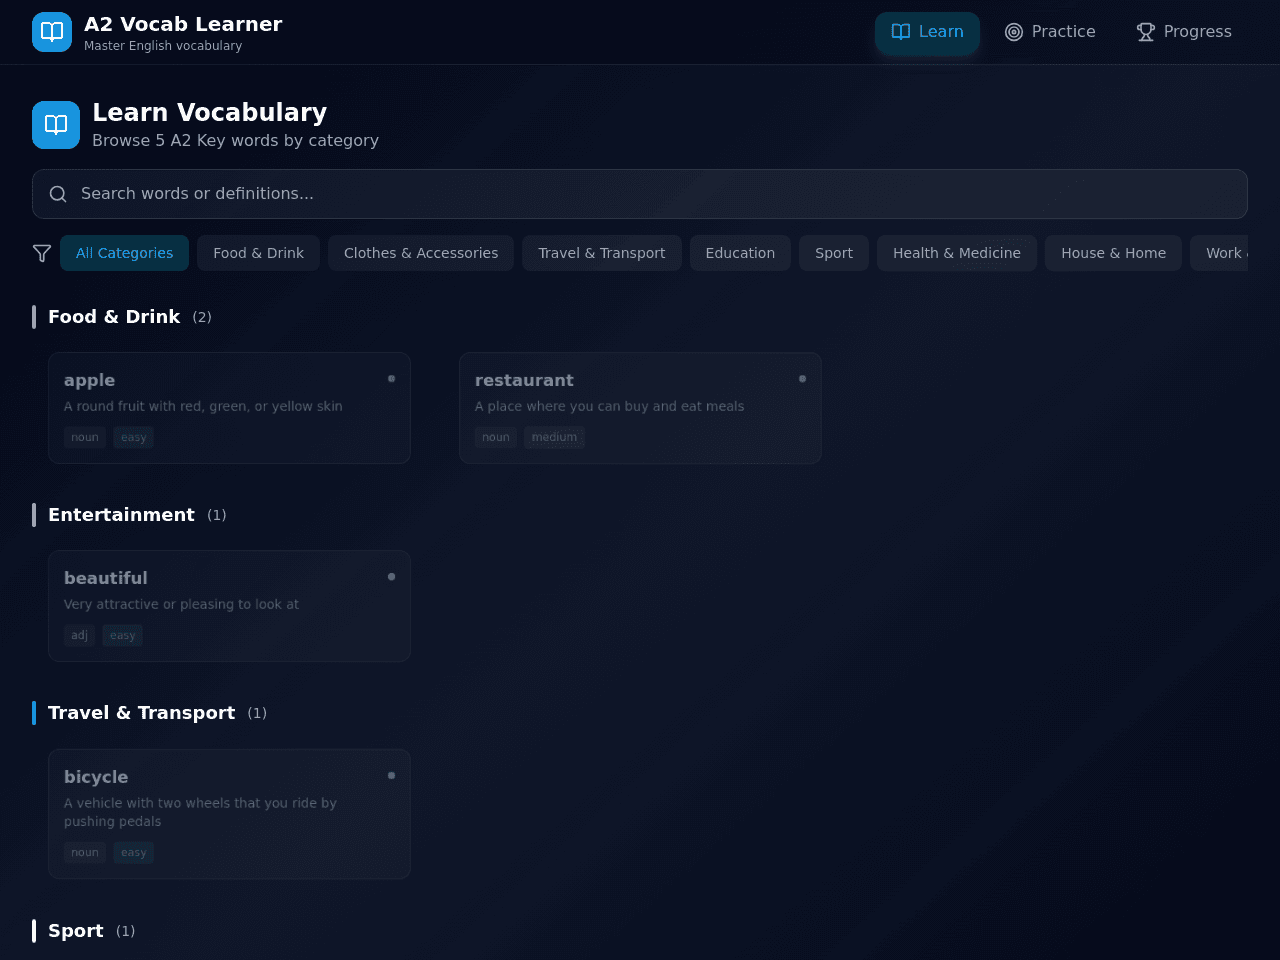Screen dimensions: 1280x960
Task: Click the status dot on beautiful card
Action: 391,576
